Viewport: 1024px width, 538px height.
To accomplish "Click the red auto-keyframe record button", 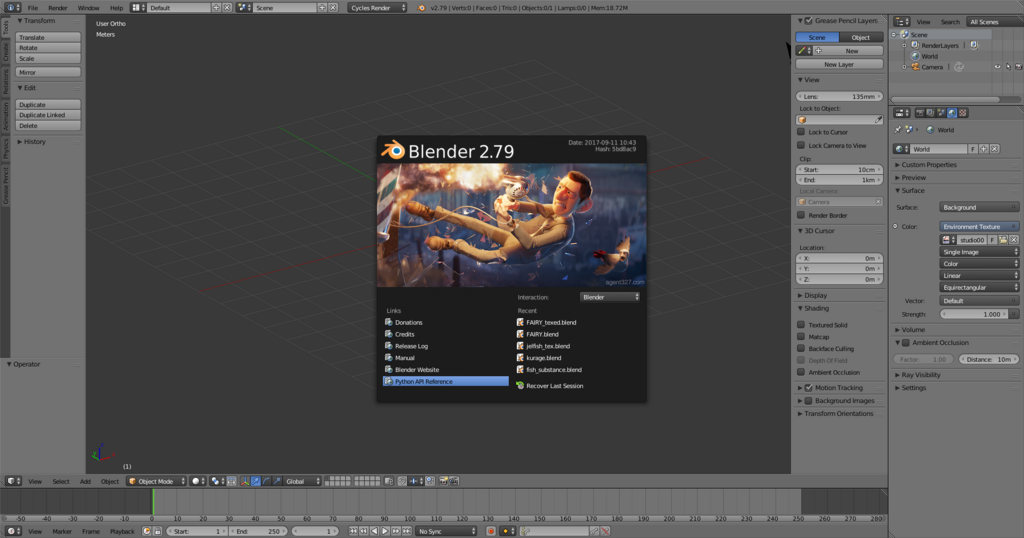I will tap(490, 531).
